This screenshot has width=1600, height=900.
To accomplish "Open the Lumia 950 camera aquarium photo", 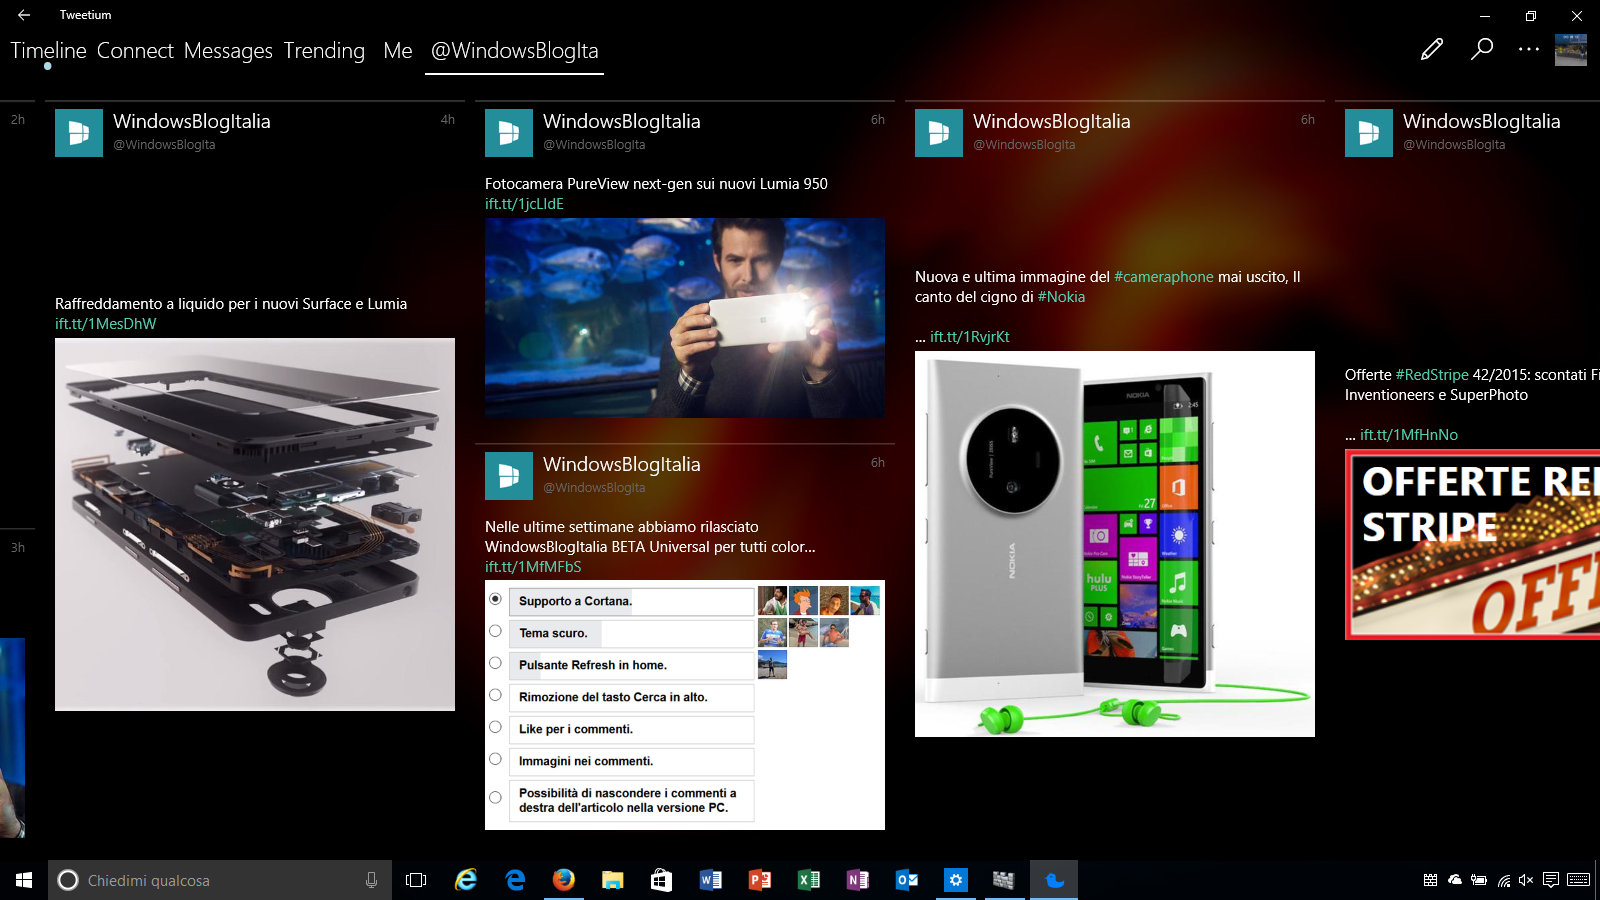I will tap(685, 318).
